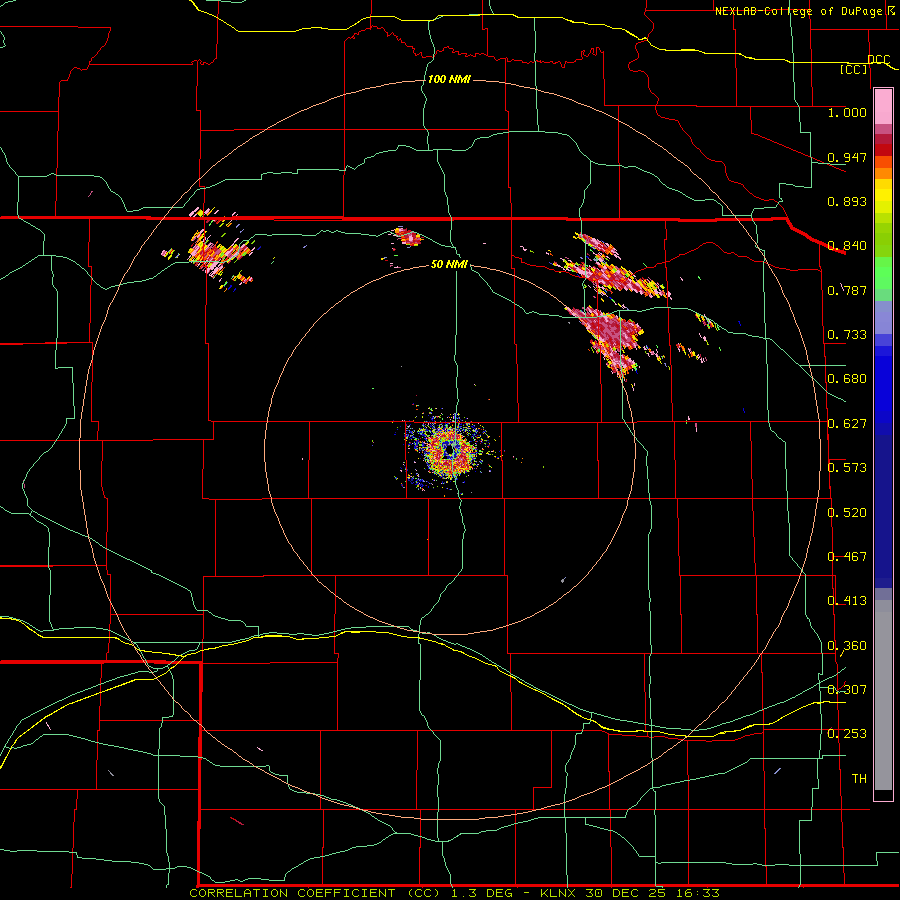
Task: Select the 0.787 scale value
Action: (x=847, y=290)
